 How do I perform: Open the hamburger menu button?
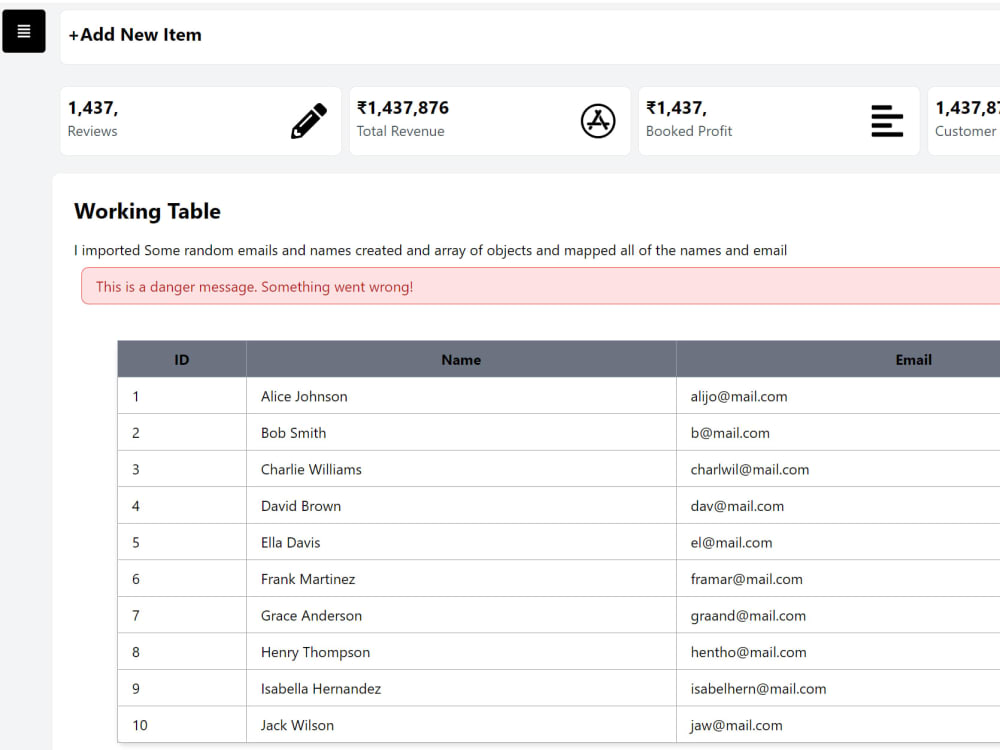click(24, 31)
